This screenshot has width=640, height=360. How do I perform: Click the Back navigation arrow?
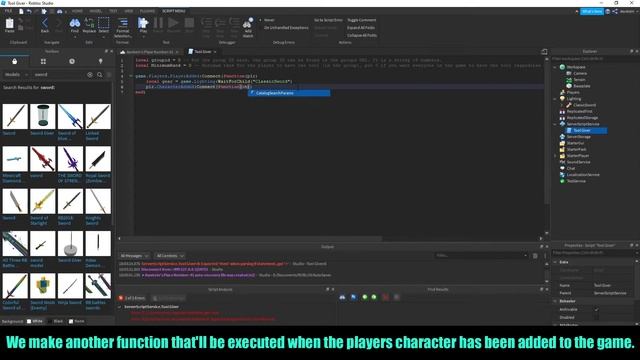45,24
